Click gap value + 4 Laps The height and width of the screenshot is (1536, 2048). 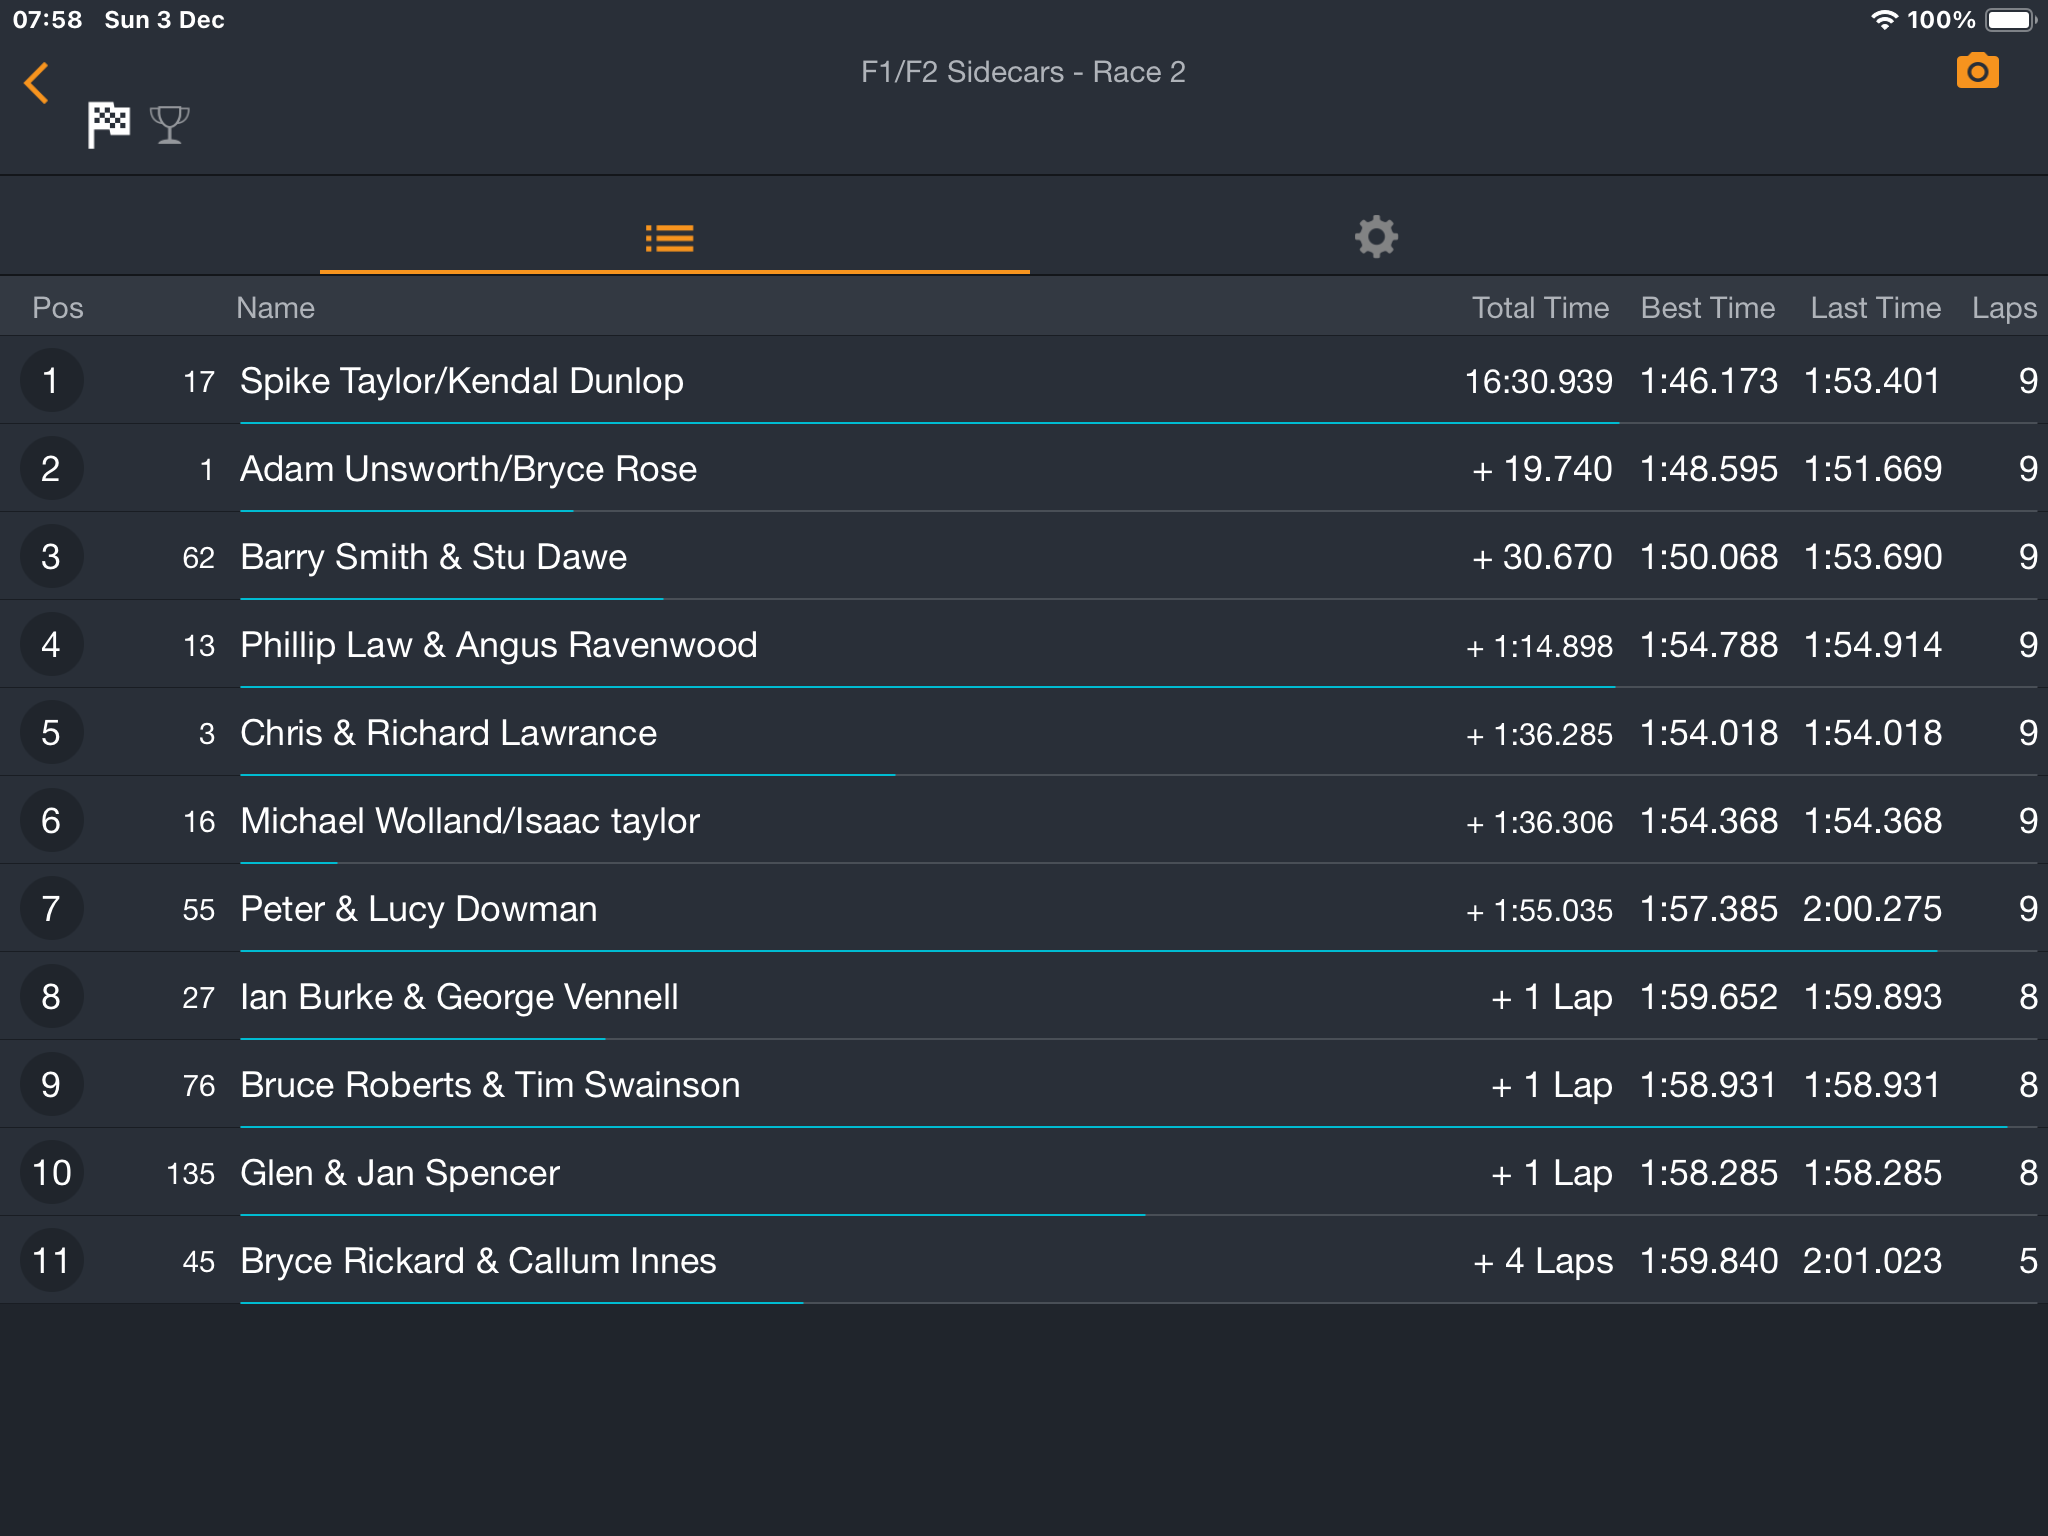1543,1261
